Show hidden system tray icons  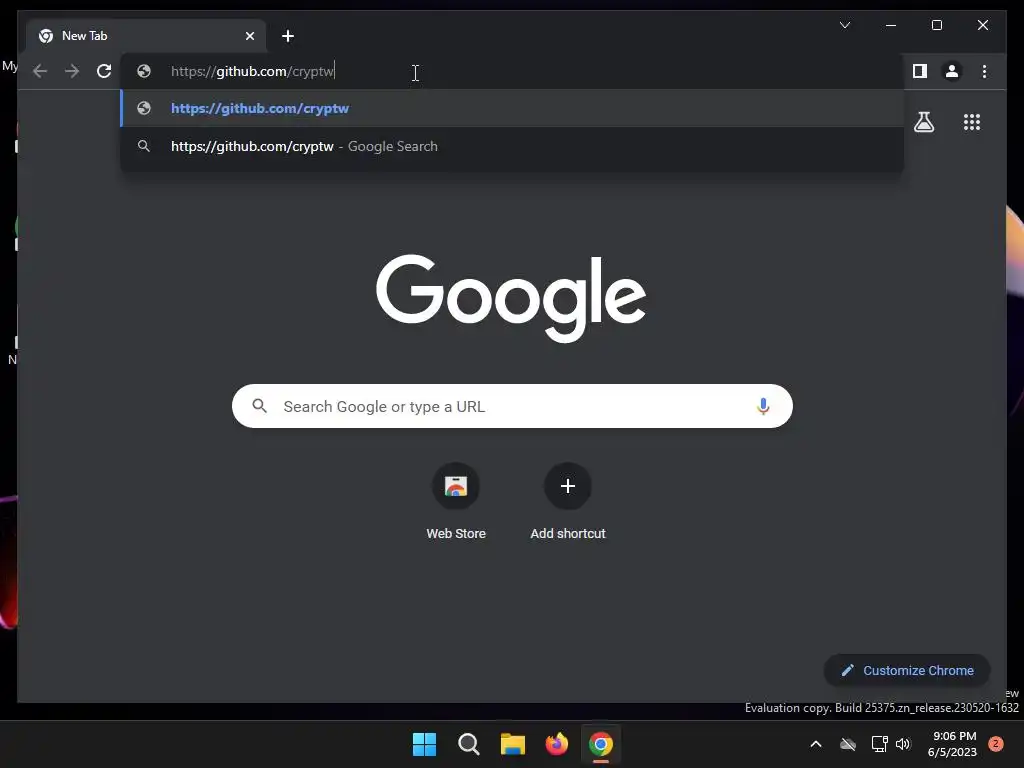(x=816, y=744)
